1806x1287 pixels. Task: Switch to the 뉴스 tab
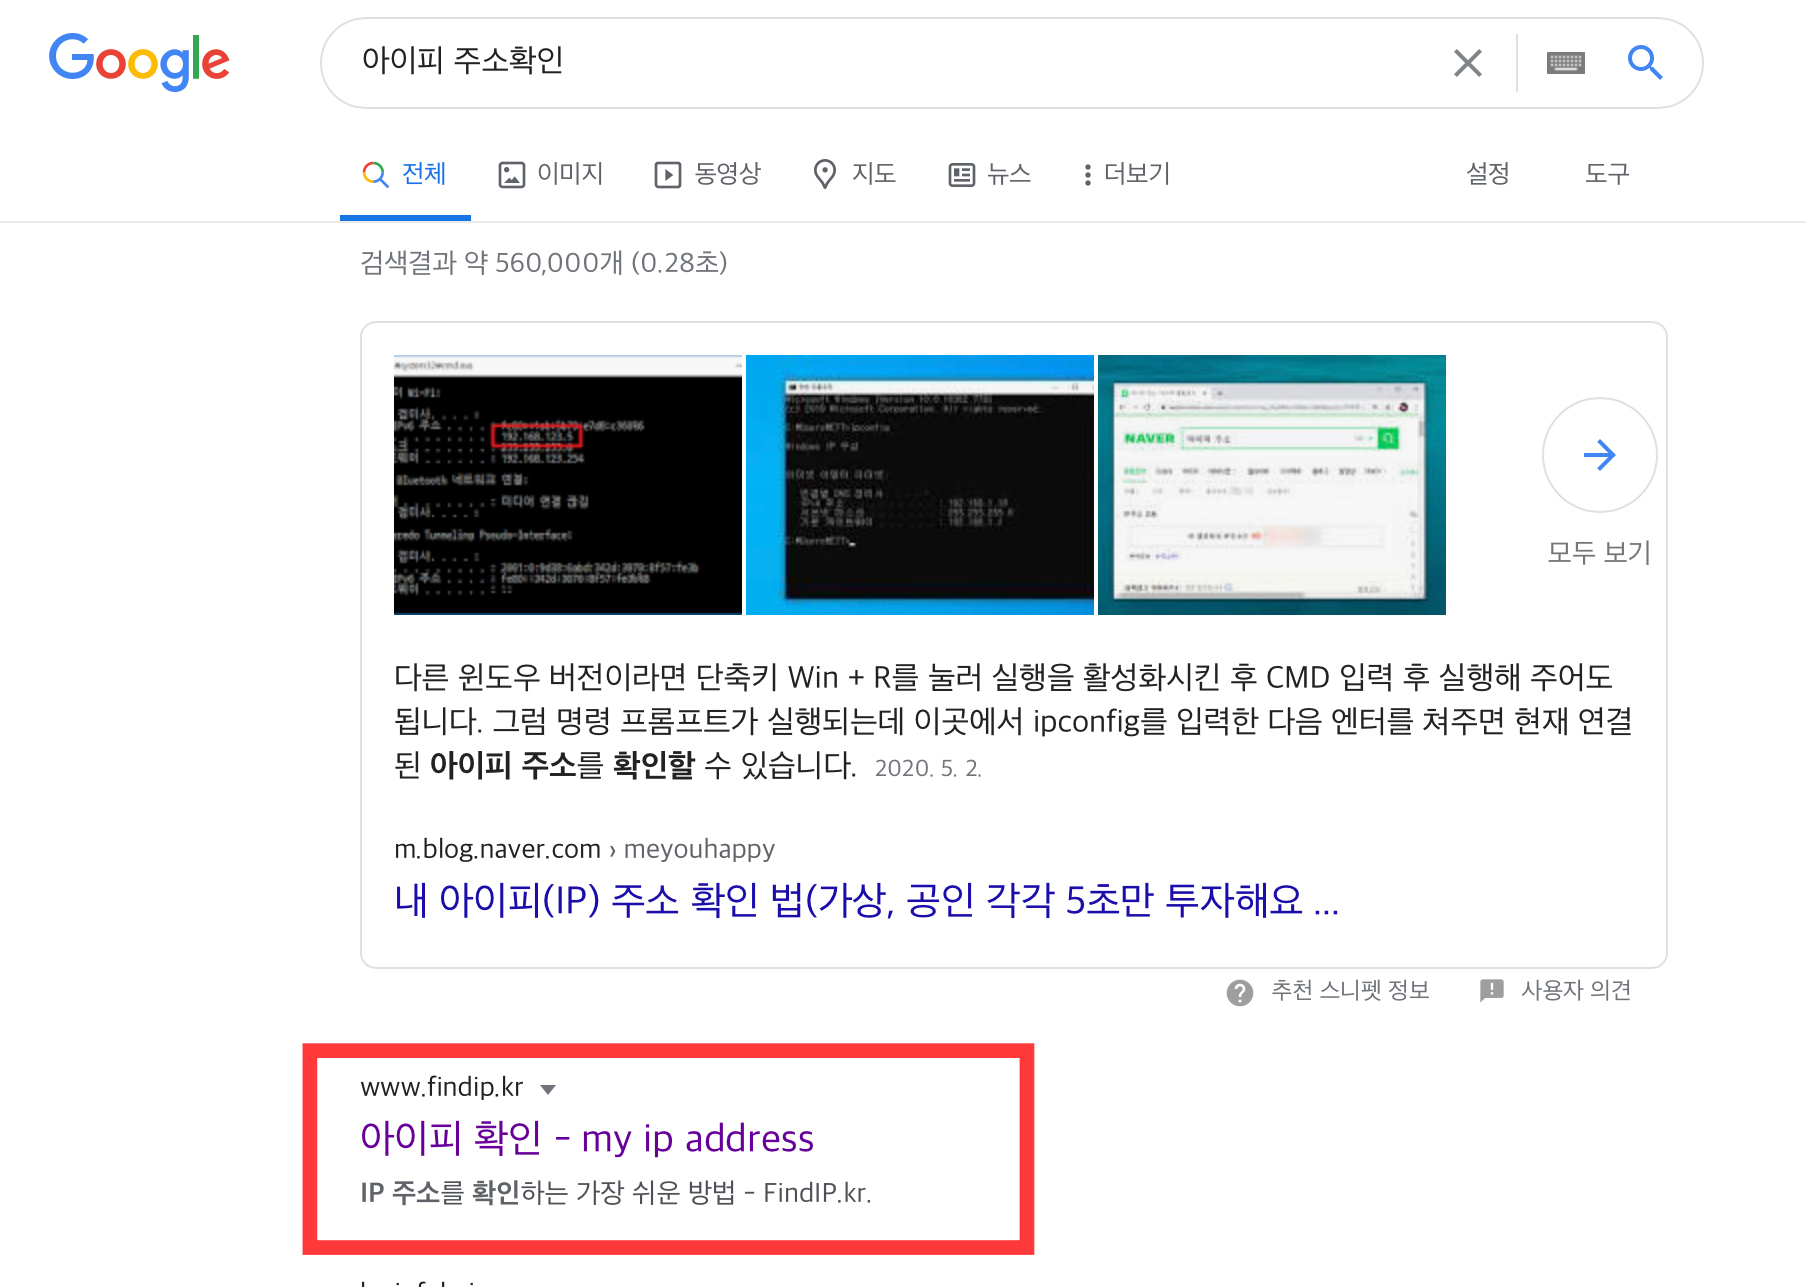point(990,174)
